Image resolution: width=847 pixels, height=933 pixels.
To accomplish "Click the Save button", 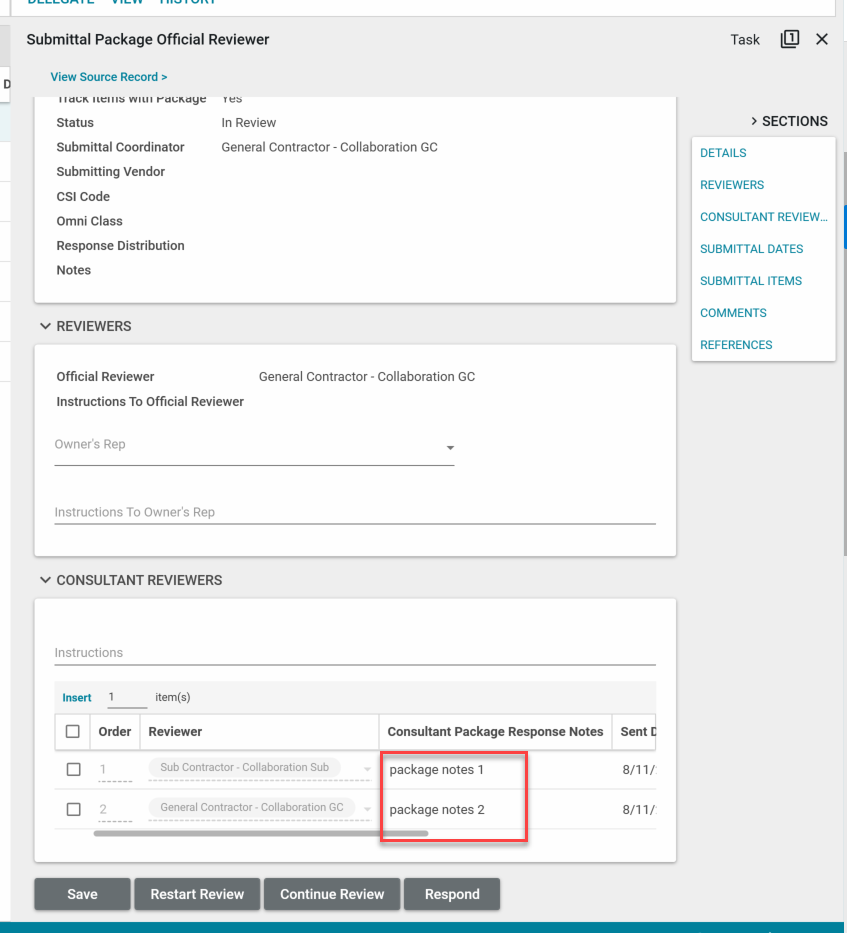I will pos(82,894).
